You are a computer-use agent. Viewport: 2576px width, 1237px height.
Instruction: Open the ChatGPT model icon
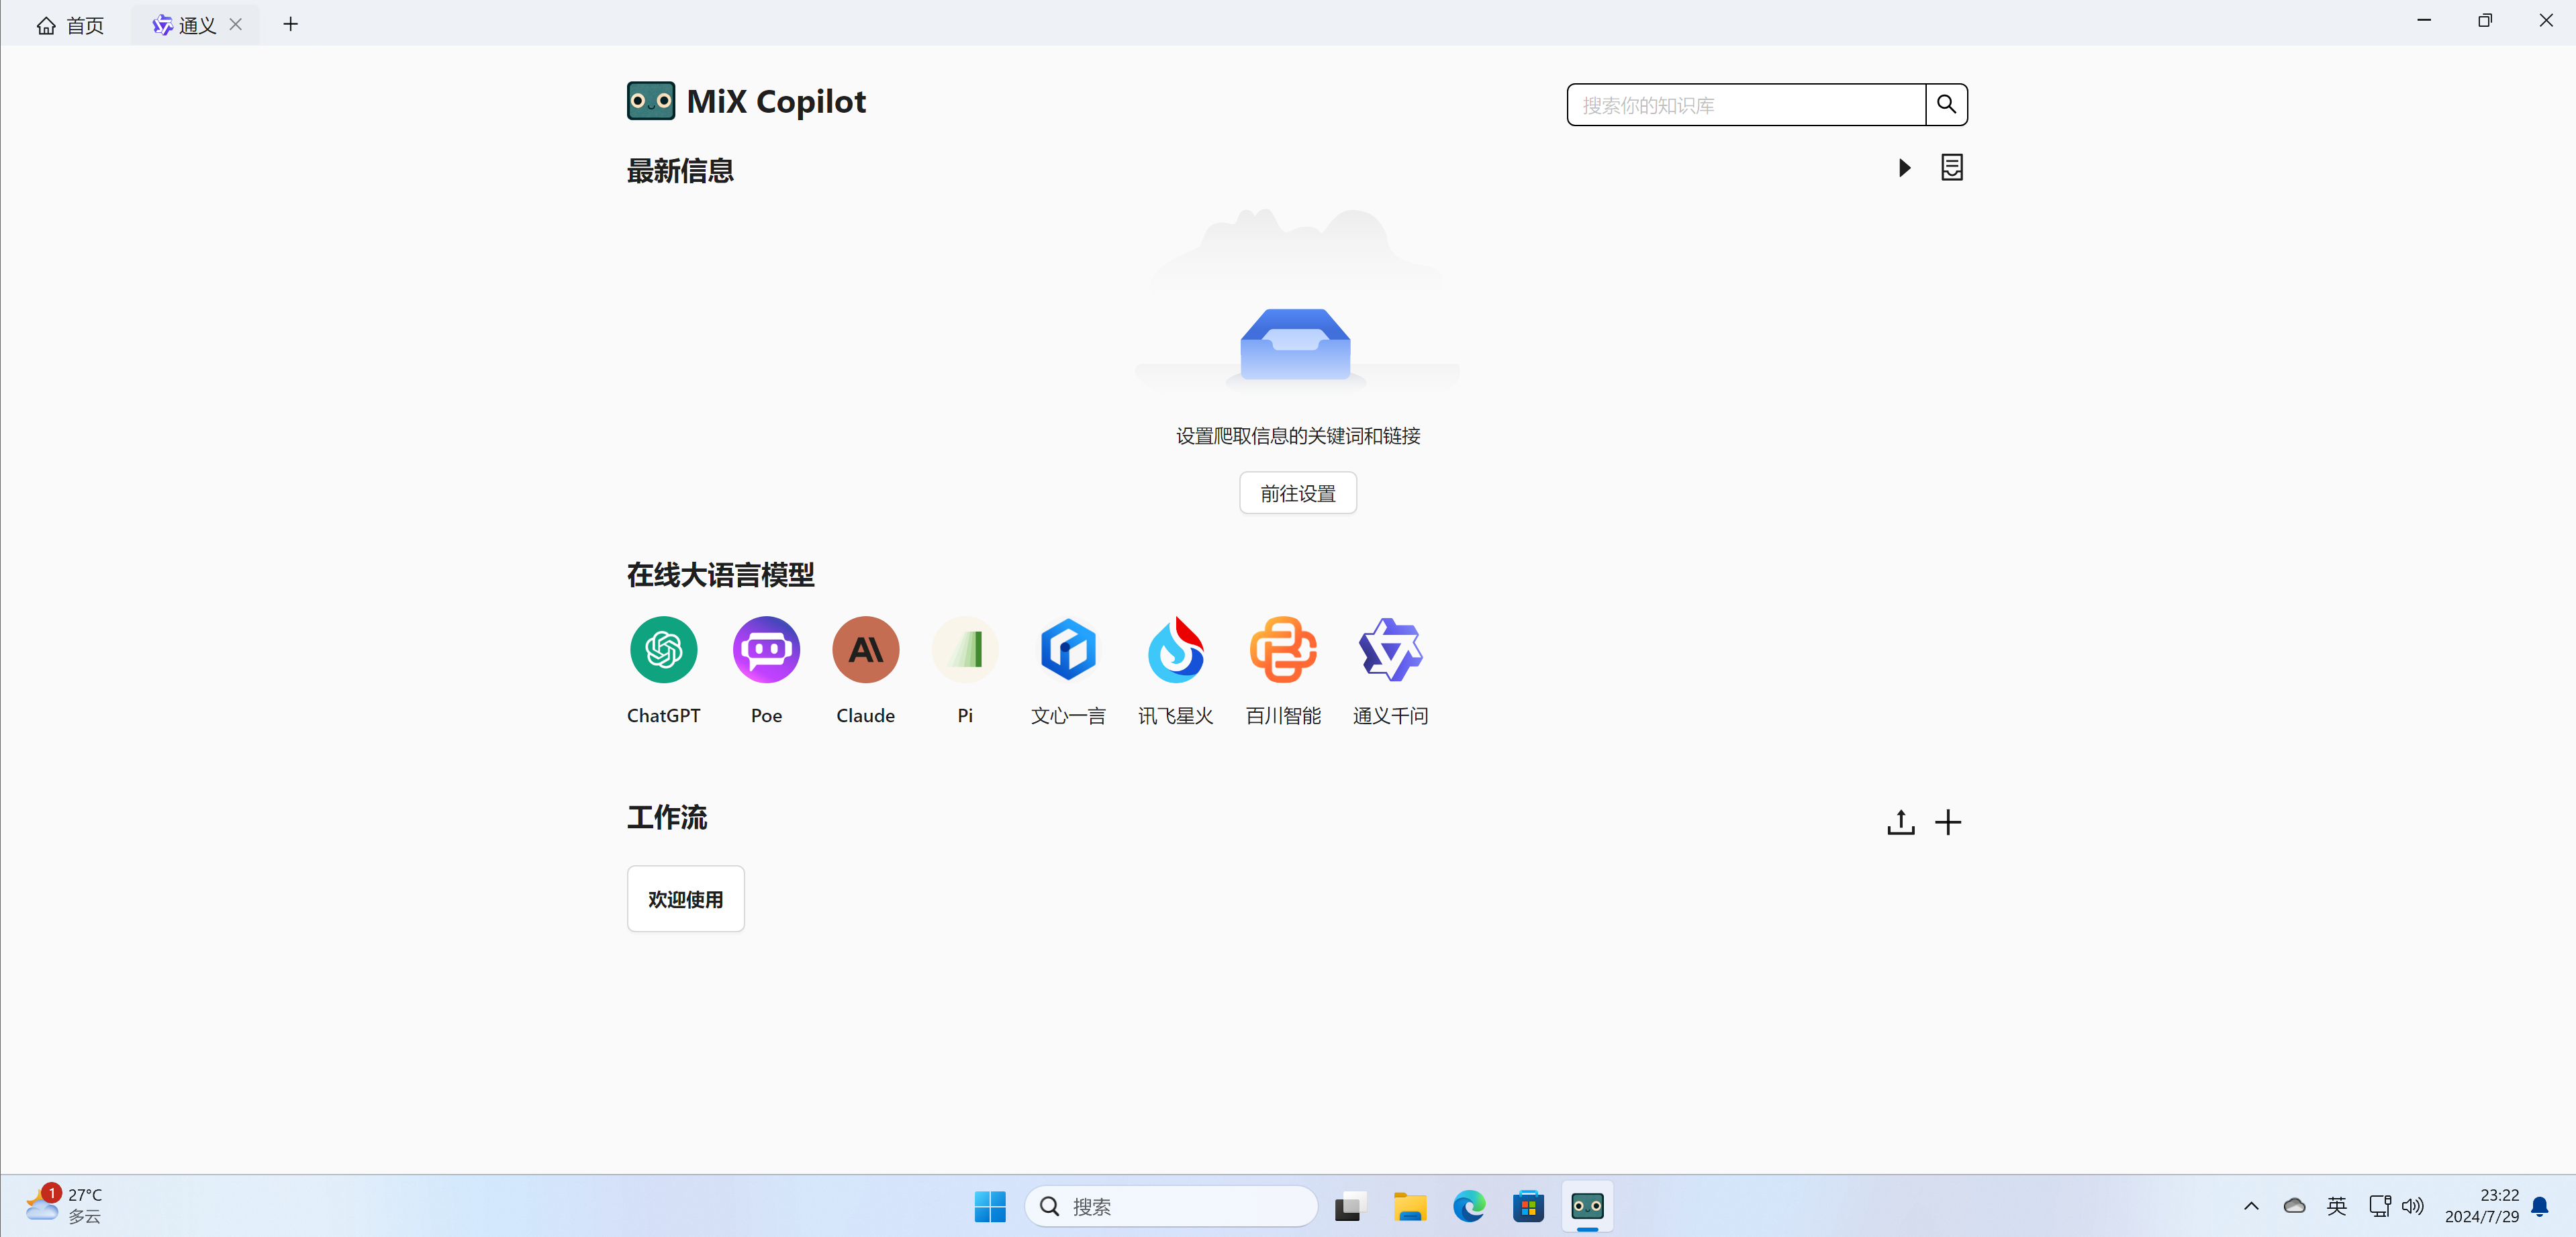pos(663,650)
